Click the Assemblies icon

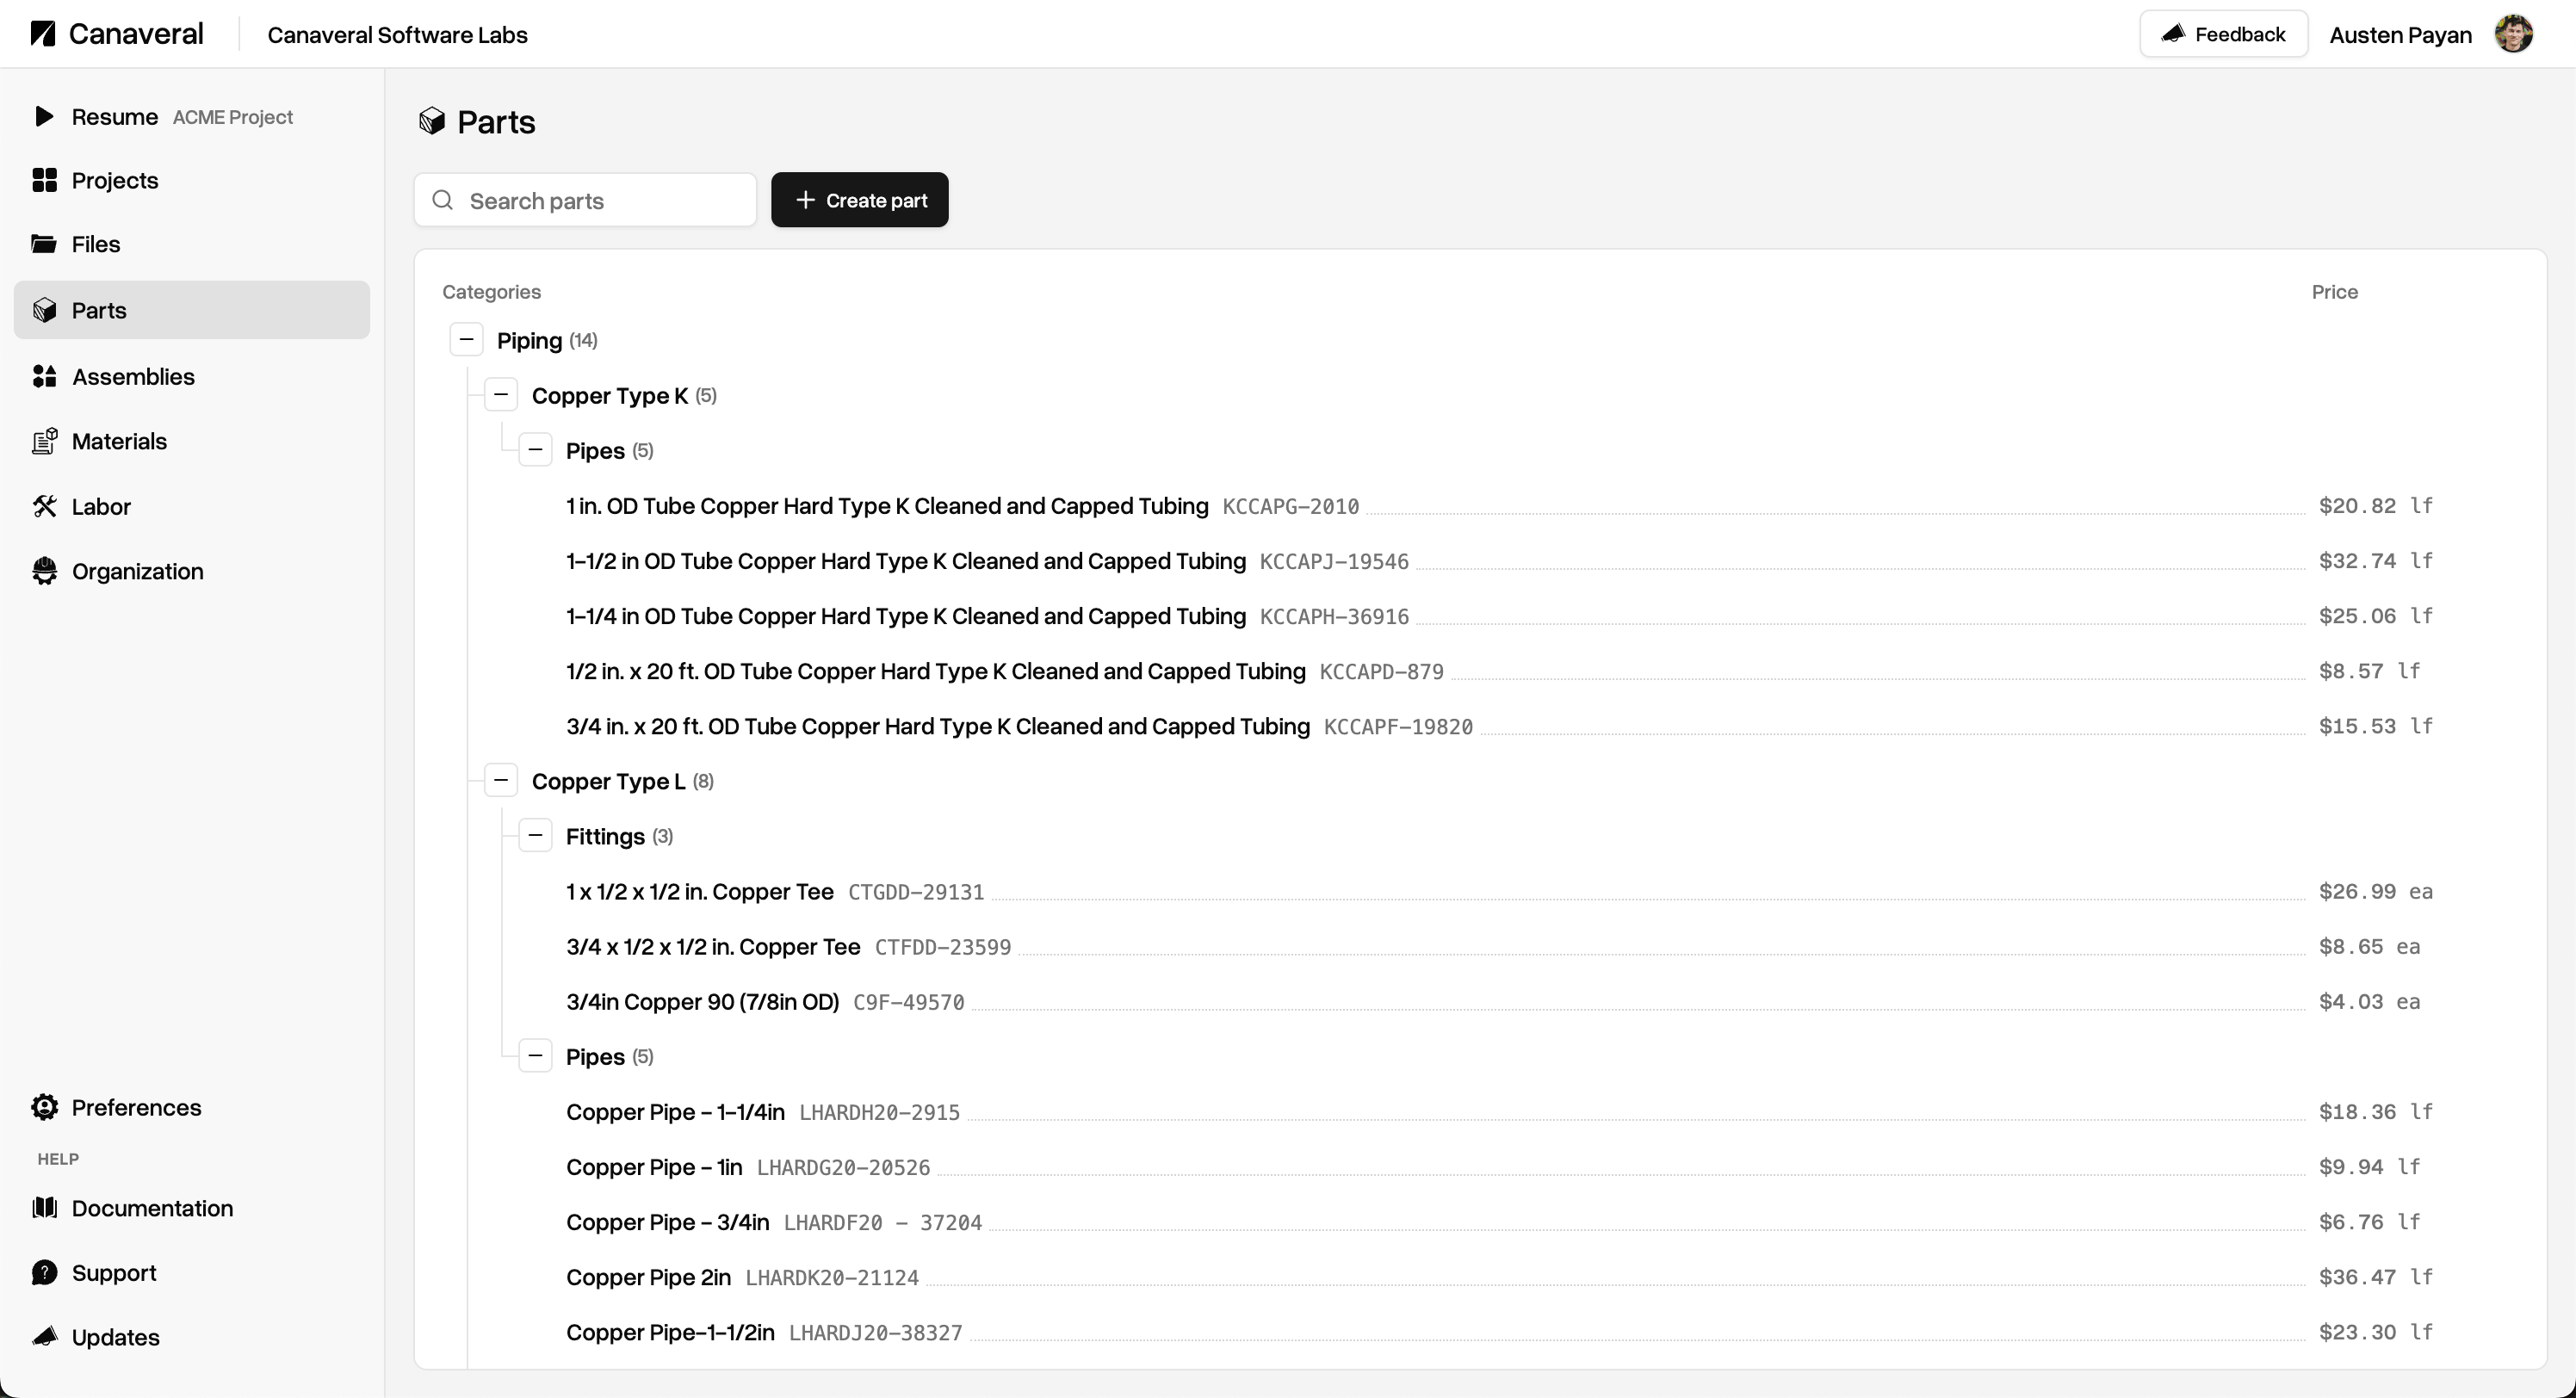[44, 376]
